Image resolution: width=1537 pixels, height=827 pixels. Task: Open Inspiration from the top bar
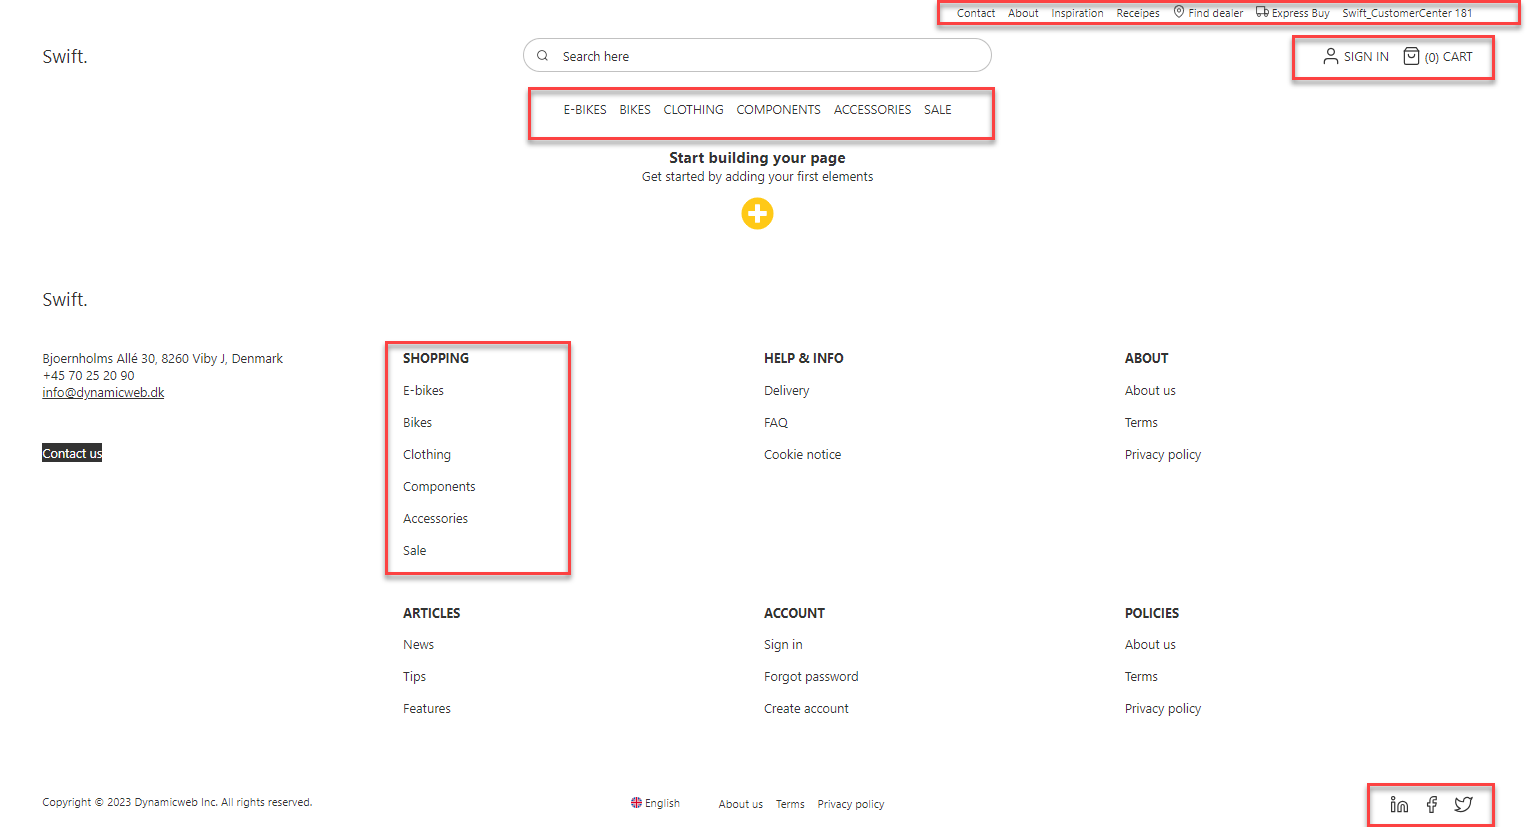click(x=1077, y=13)
